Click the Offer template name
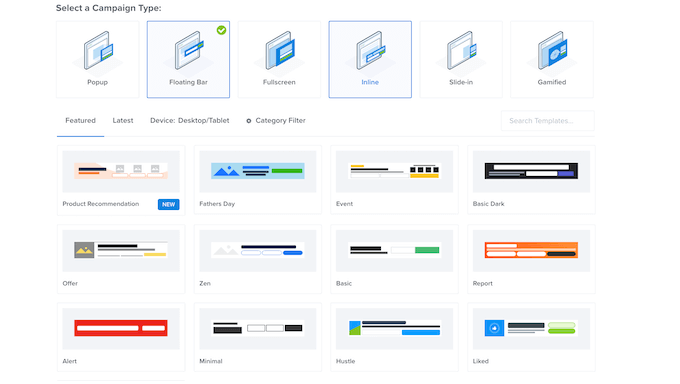This screenshot has height=384, width=680. [70, 283]
